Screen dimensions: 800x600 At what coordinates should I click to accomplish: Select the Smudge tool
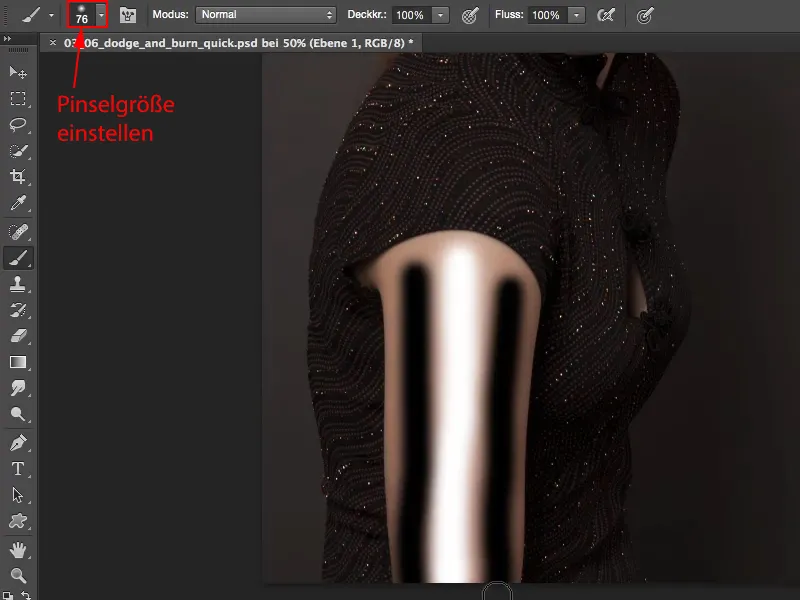[18, 388]
